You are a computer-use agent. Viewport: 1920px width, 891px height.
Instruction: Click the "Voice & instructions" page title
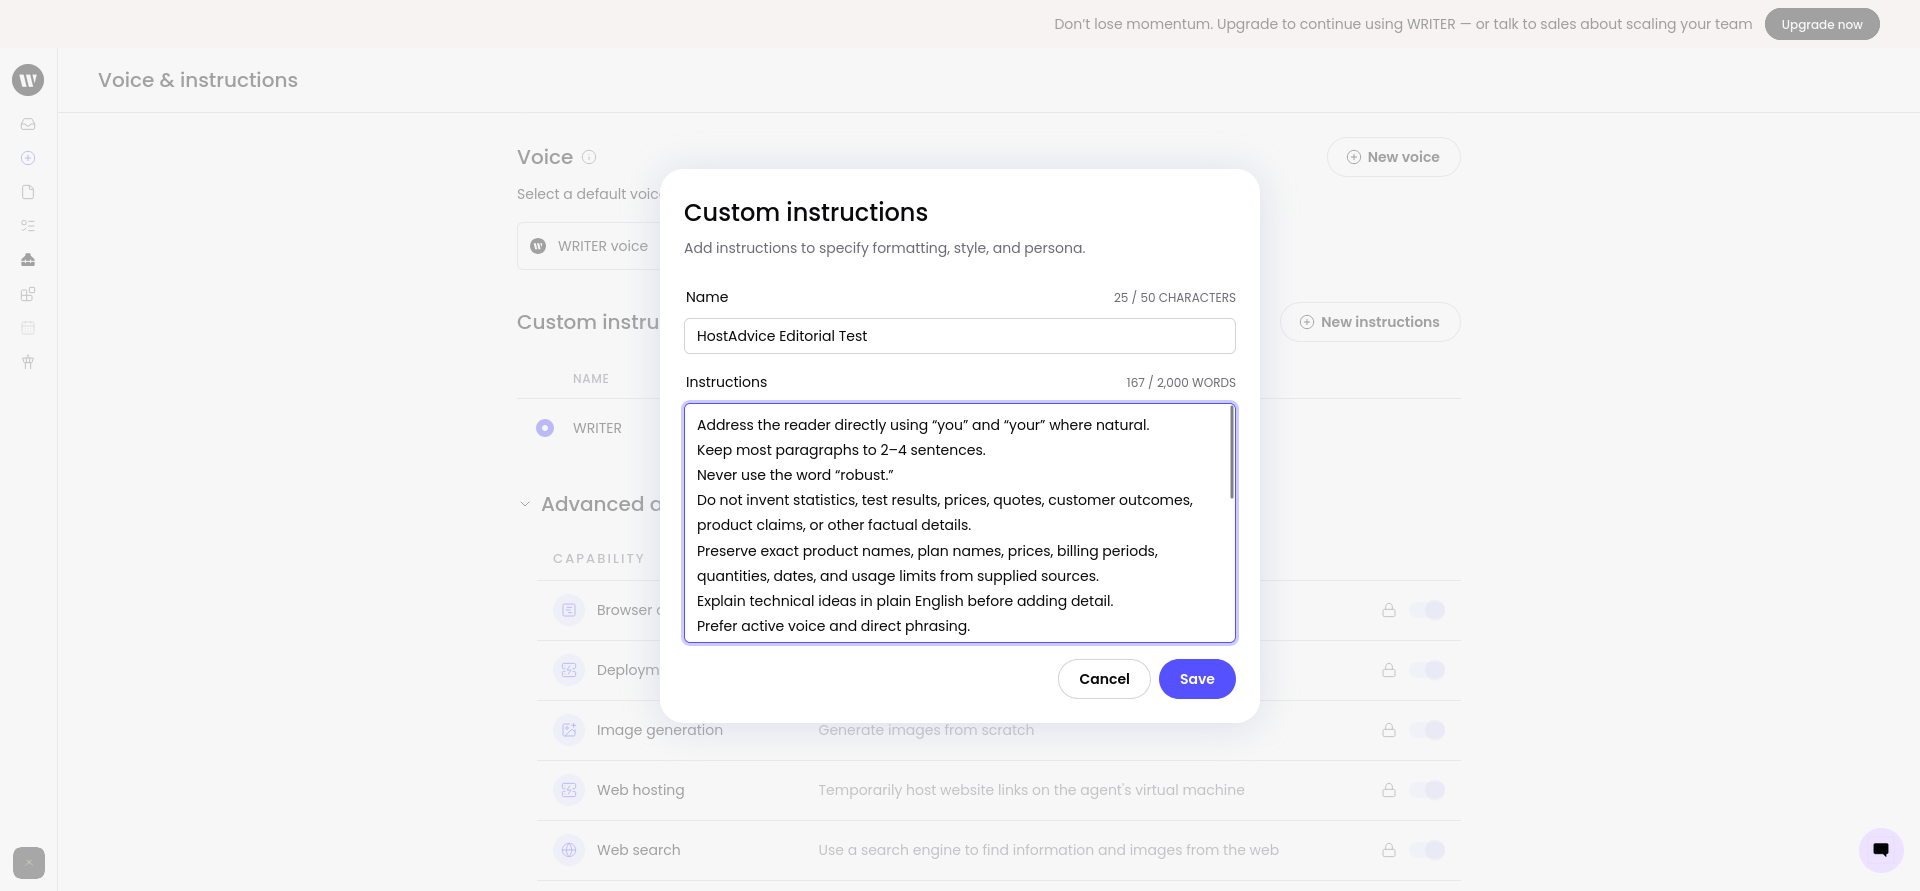[198, 80]
